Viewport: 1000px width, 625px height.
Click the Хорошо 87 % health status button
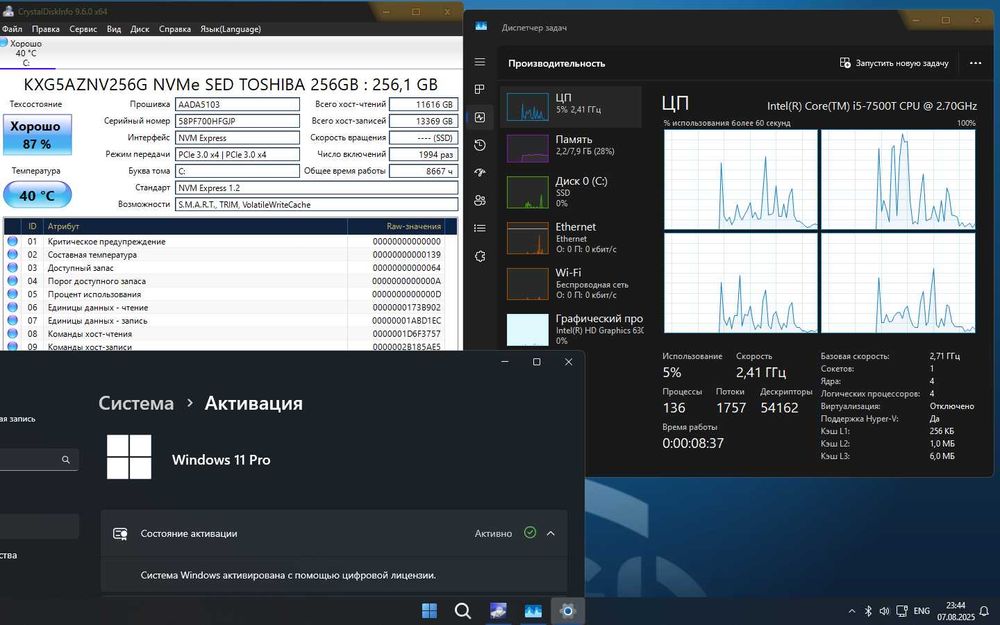point(37,135)
